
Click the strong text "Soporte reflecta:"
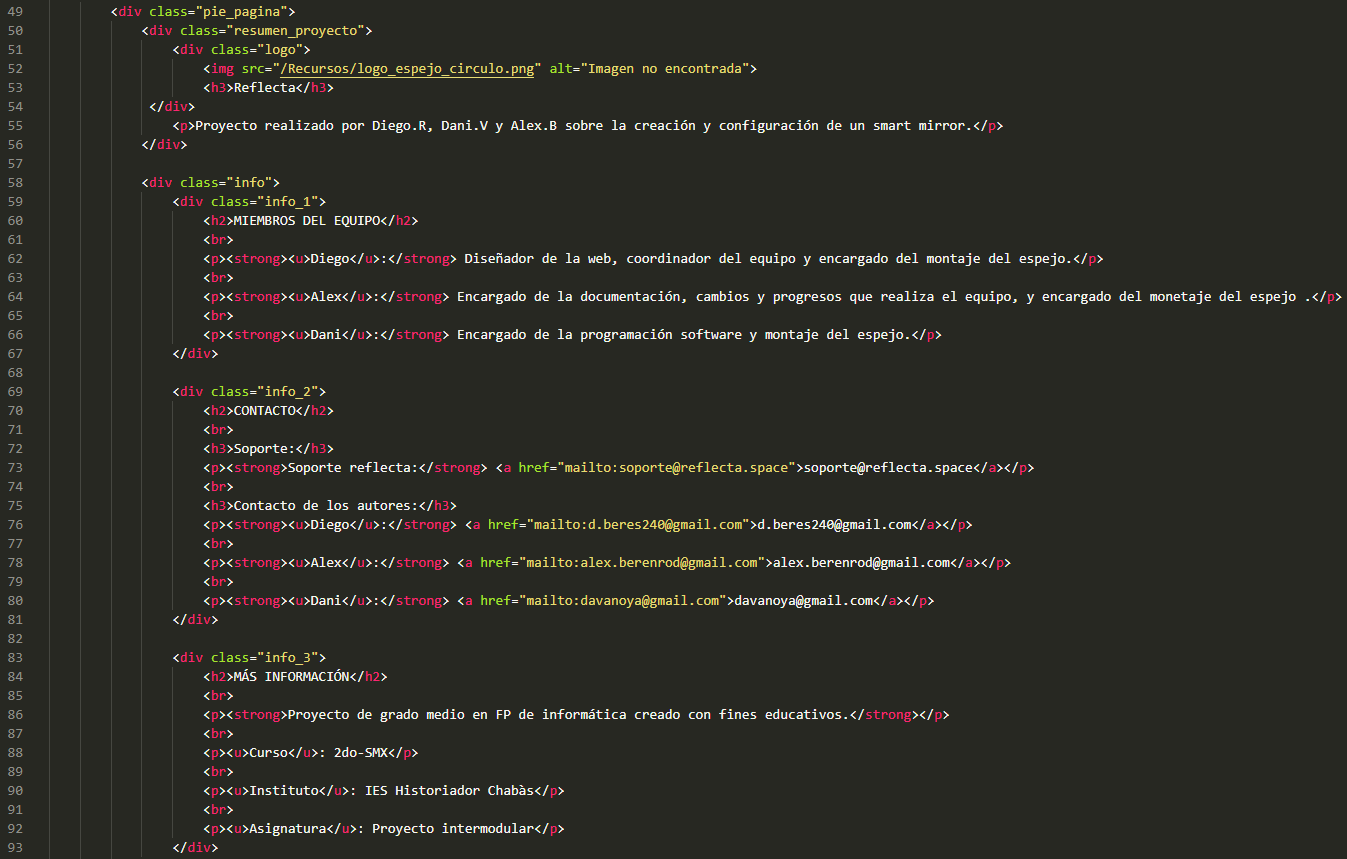[352, 468]
